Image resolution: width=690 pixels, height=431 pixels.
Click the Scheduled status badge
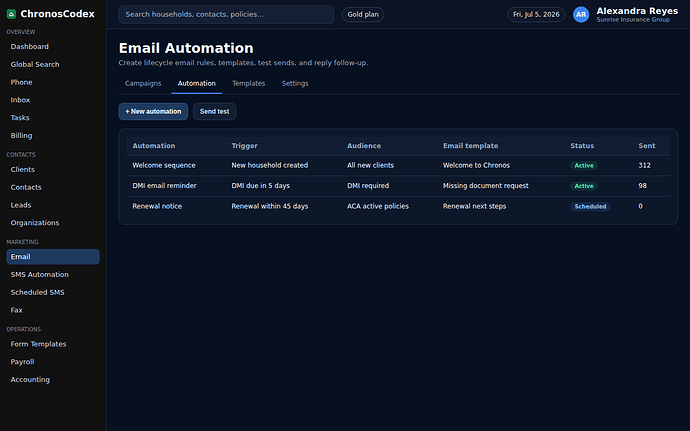[590, 206]
